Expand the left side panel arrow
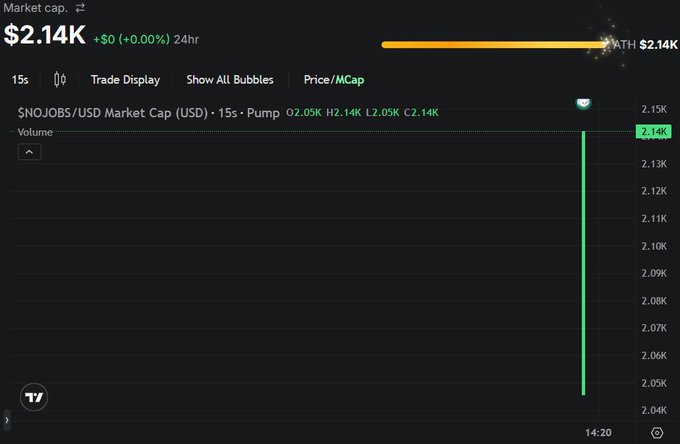This screenshot has height=444, width=680. click(7, 420)
